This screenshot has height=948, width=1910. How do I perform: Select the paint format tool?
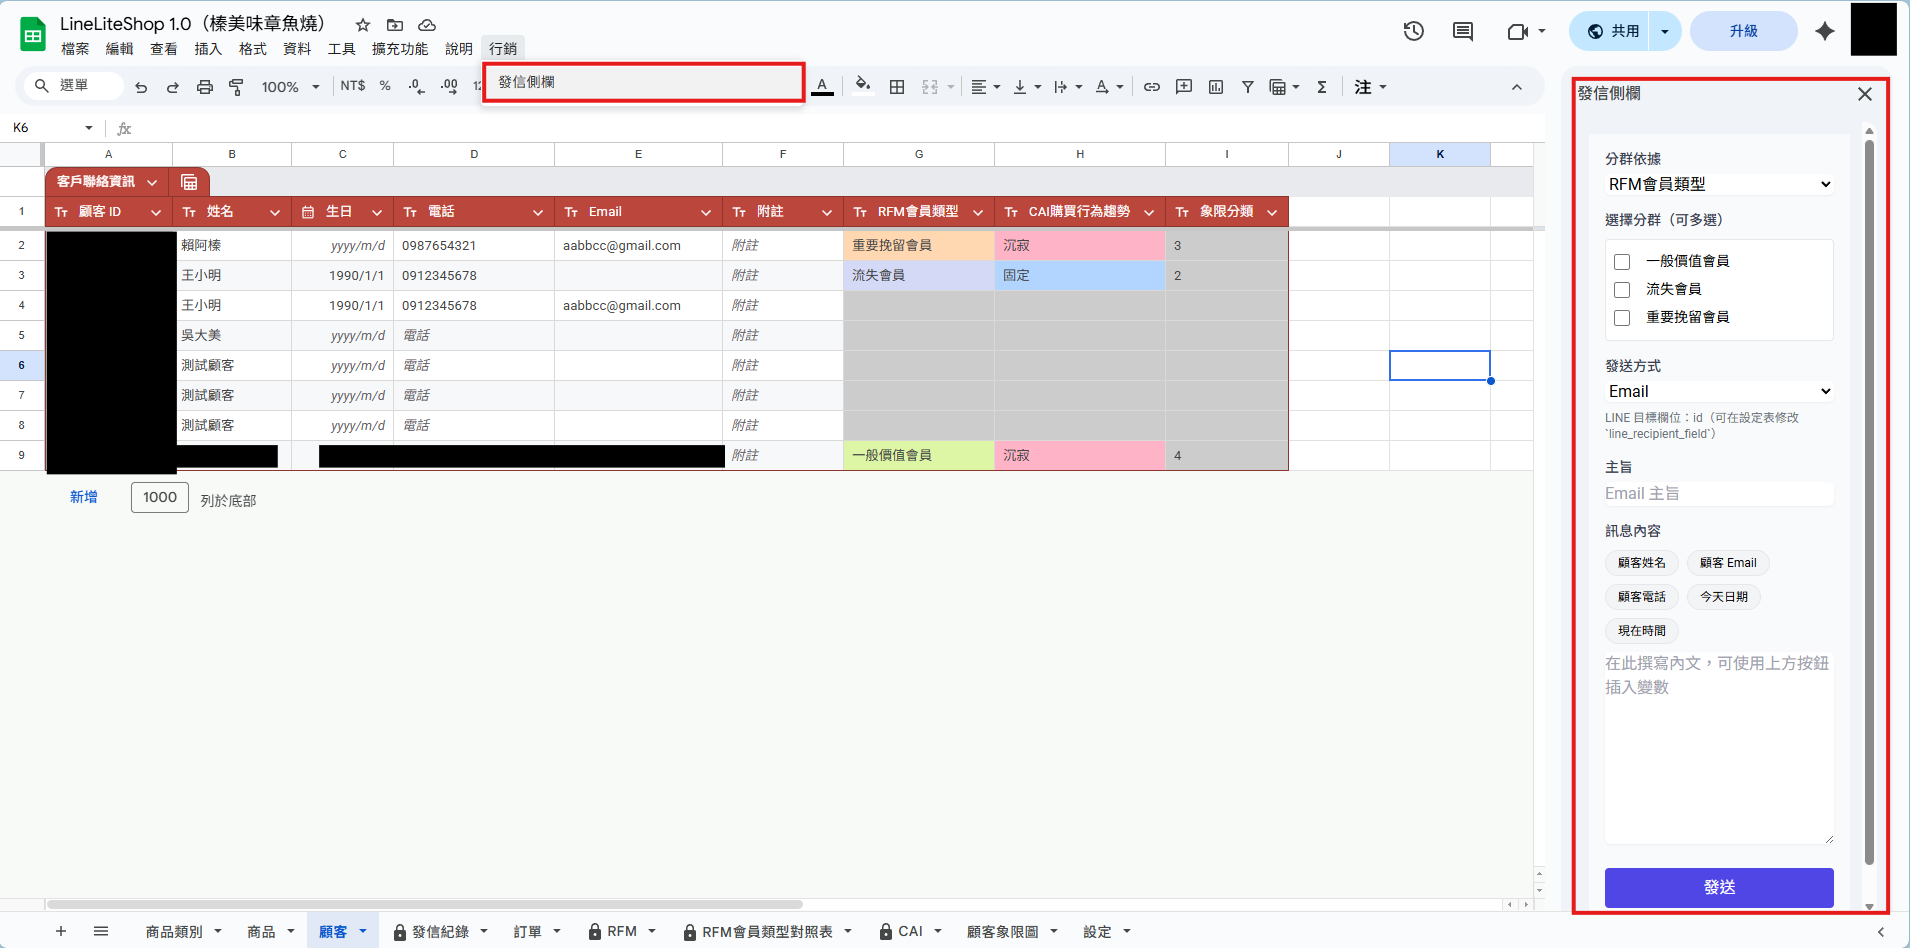tap(237, 88)
